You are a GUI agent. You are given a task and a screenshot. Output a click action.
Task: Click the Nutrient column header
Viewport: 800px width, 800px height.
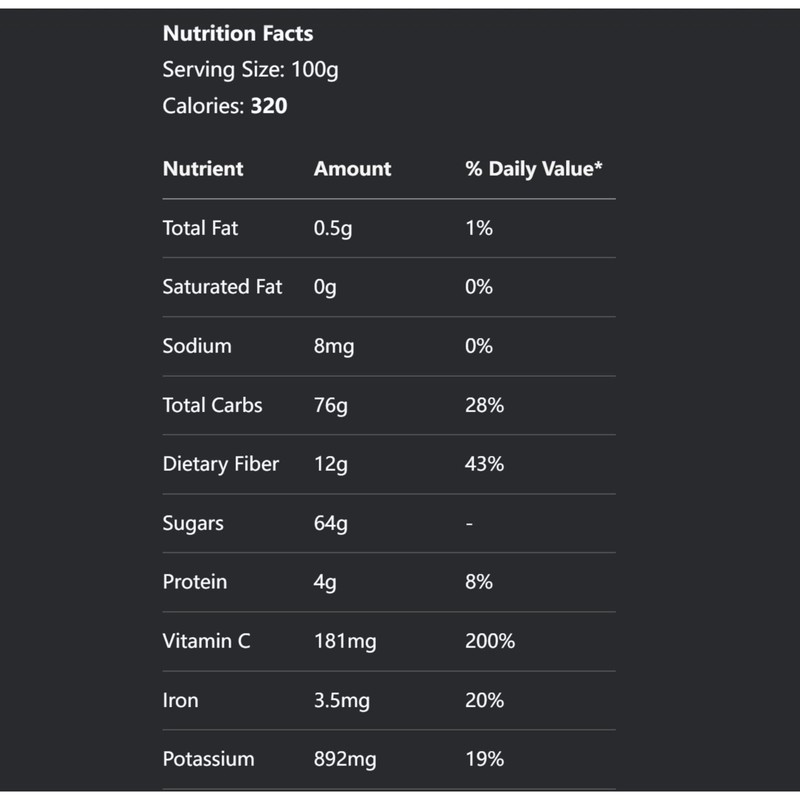(x=203, y=169)
